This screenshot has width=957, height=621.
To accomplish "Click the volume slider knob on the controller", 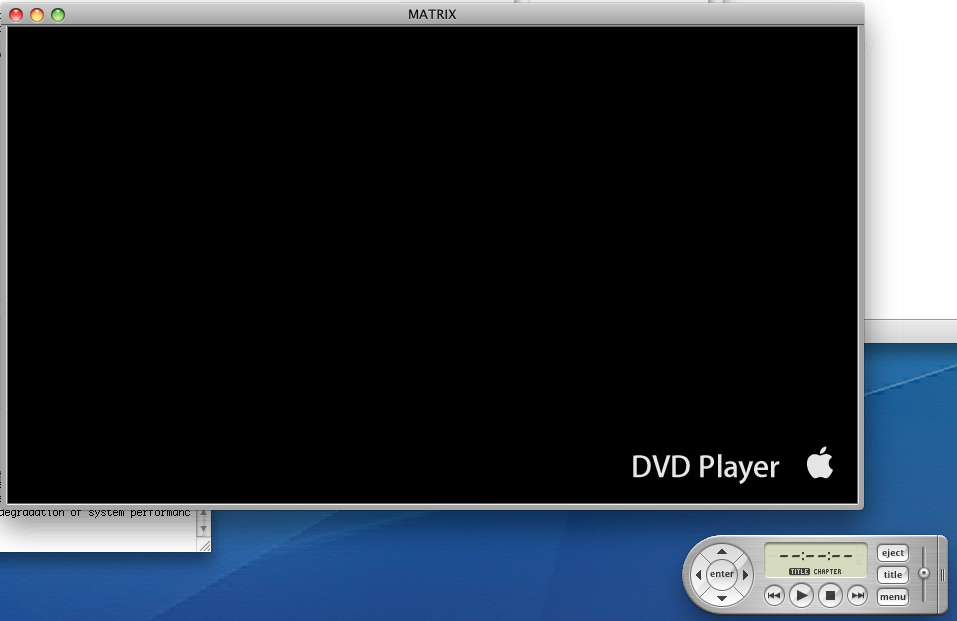I will pyautogui.click(x=924, y=573).
